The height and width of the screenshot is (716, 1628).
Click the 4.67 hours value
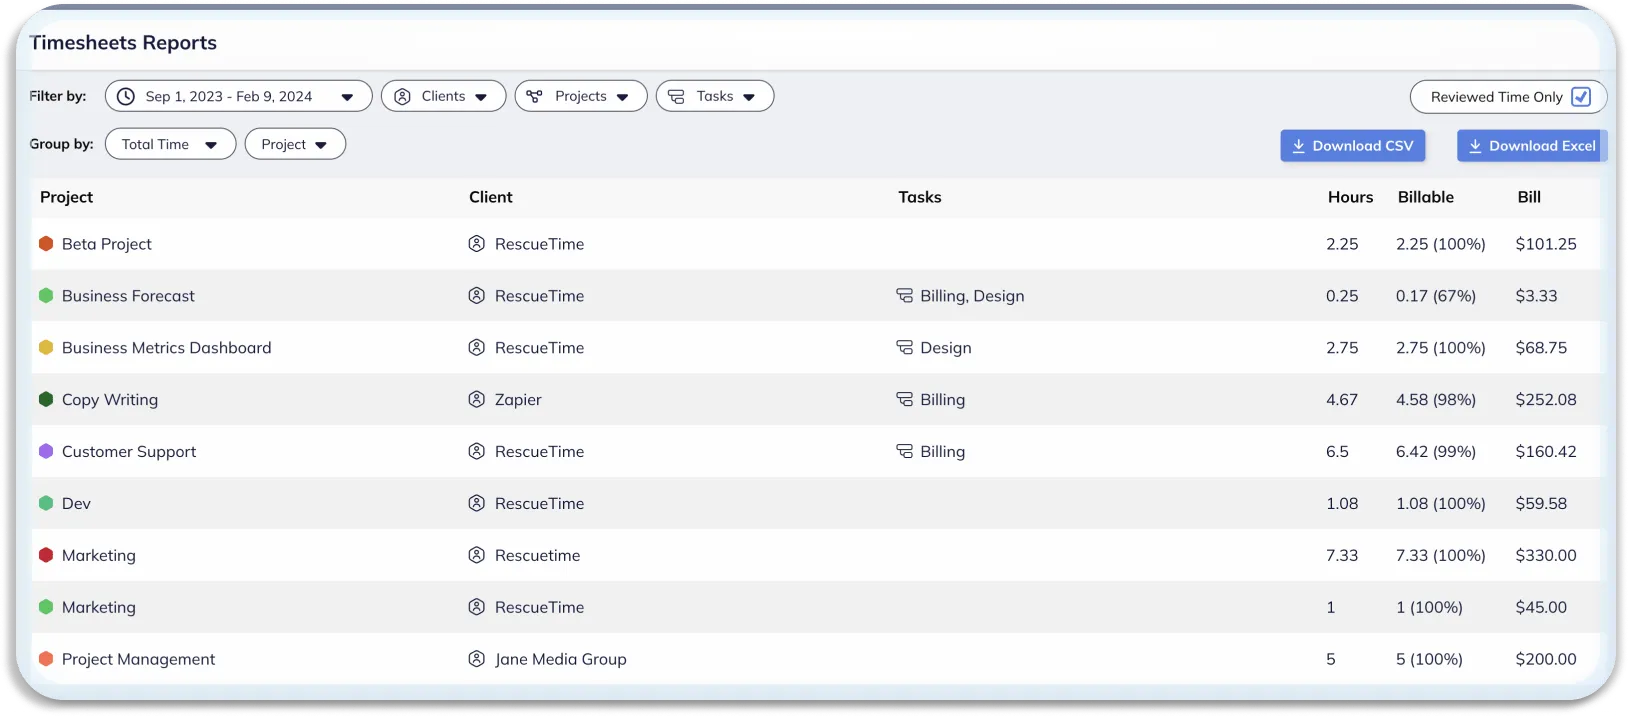pyautogui.click(x=1342, y=400)
